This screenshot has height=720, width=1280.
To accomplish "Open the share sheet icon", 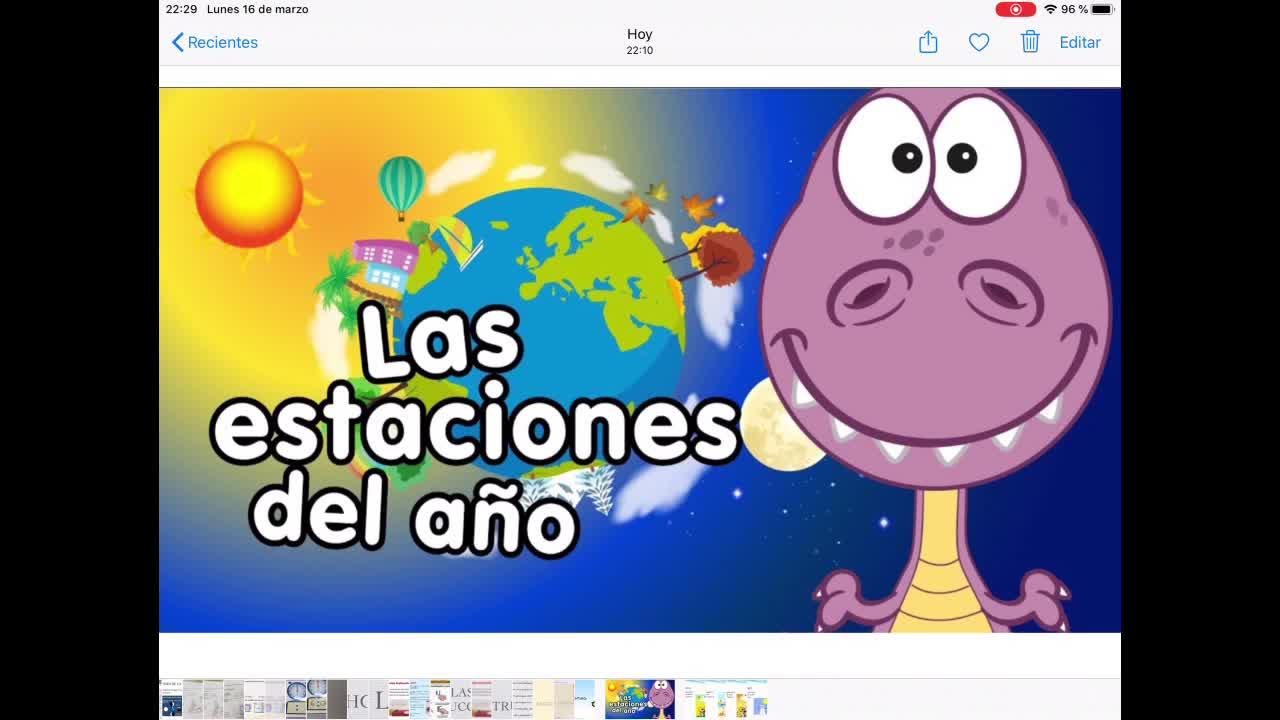I will point(928,42).
